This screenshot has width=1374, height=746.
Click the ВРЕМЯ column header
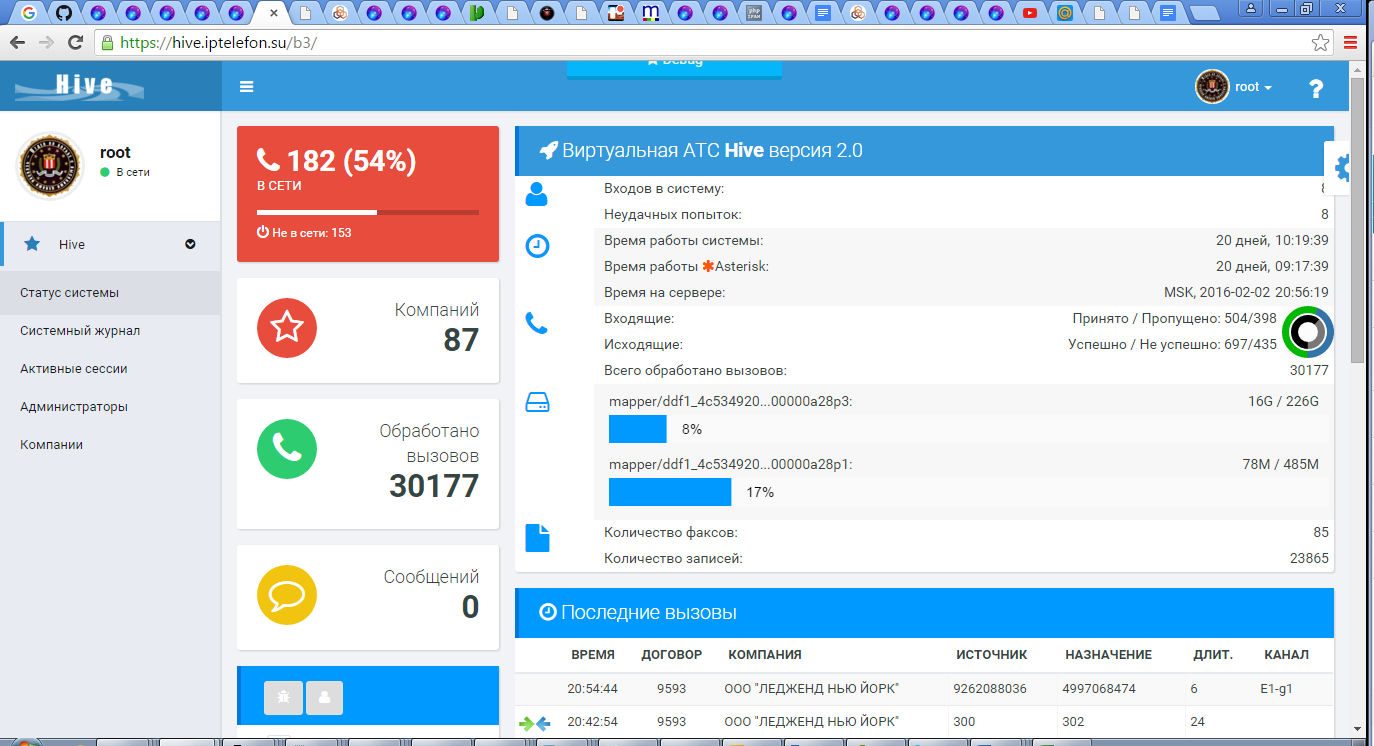pos(593,655)
